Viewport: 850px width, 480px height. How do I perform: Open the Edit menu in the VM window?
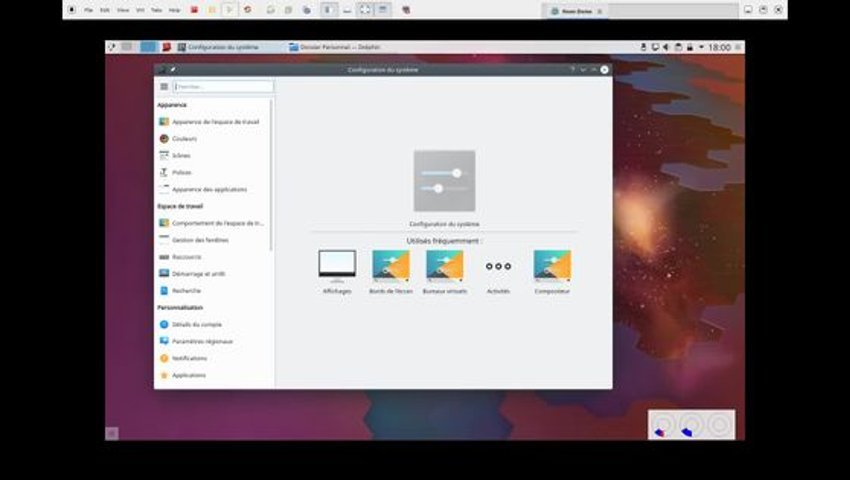coord(105,10)
